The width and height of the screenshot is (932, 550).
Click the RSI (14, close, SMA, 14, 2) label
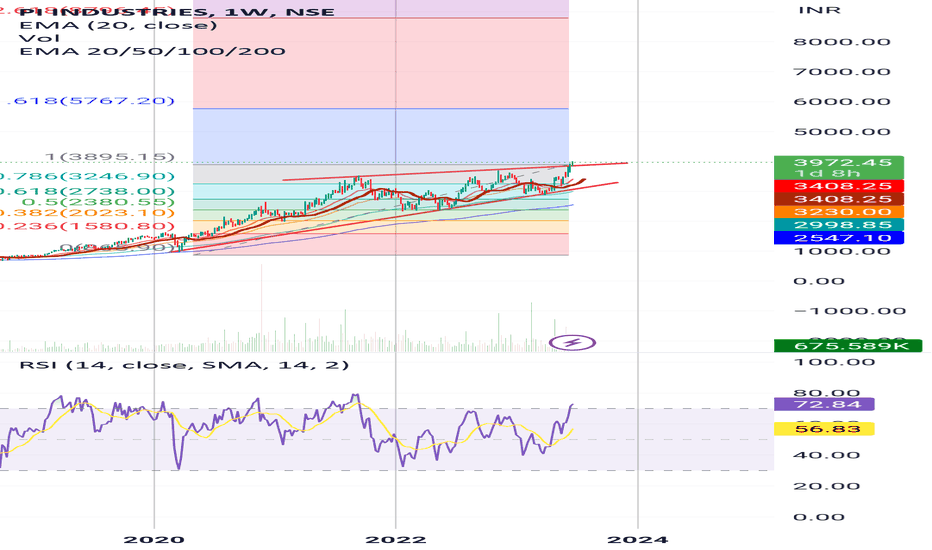point(184,364)
